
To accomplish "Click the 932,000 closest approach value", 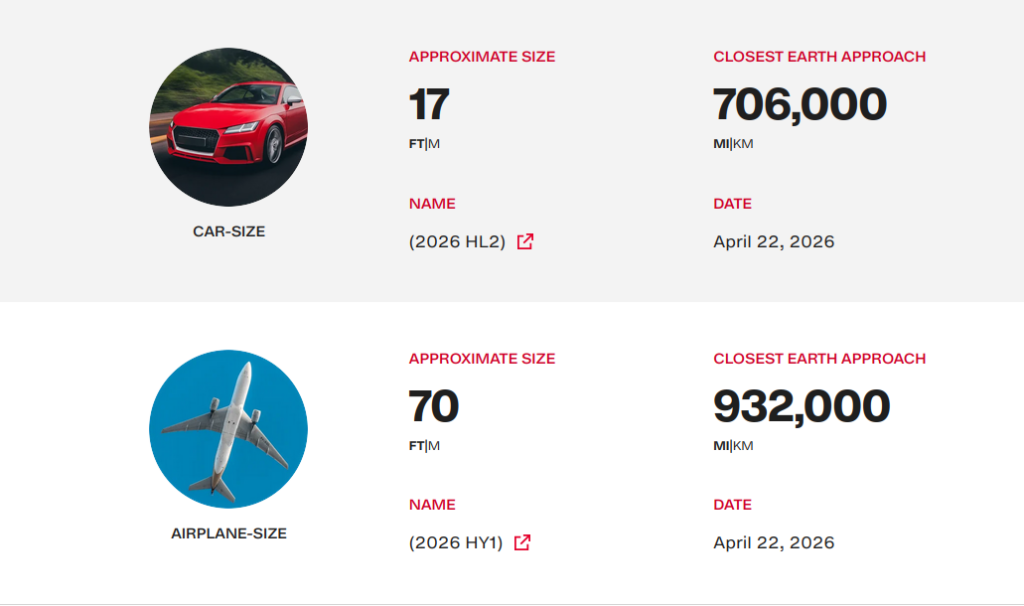I will pyautogui.click(x=801, y=406).
